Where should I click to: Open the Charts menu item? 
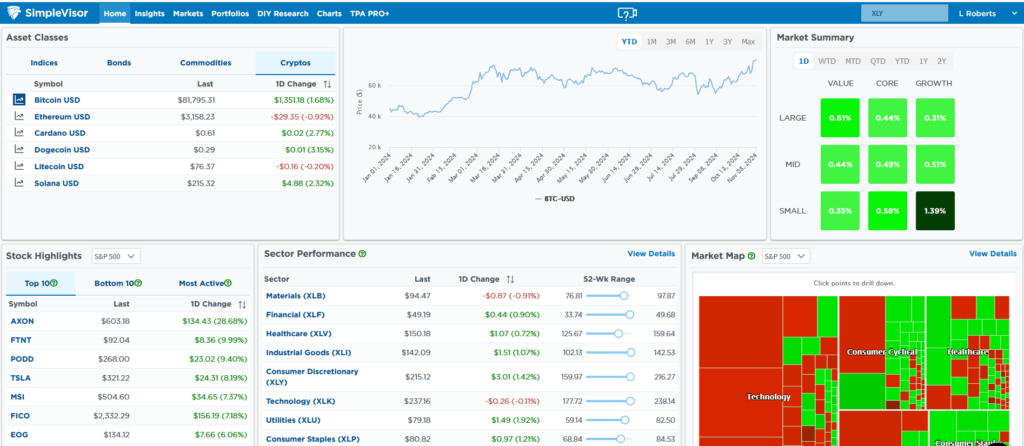[329, 13]
